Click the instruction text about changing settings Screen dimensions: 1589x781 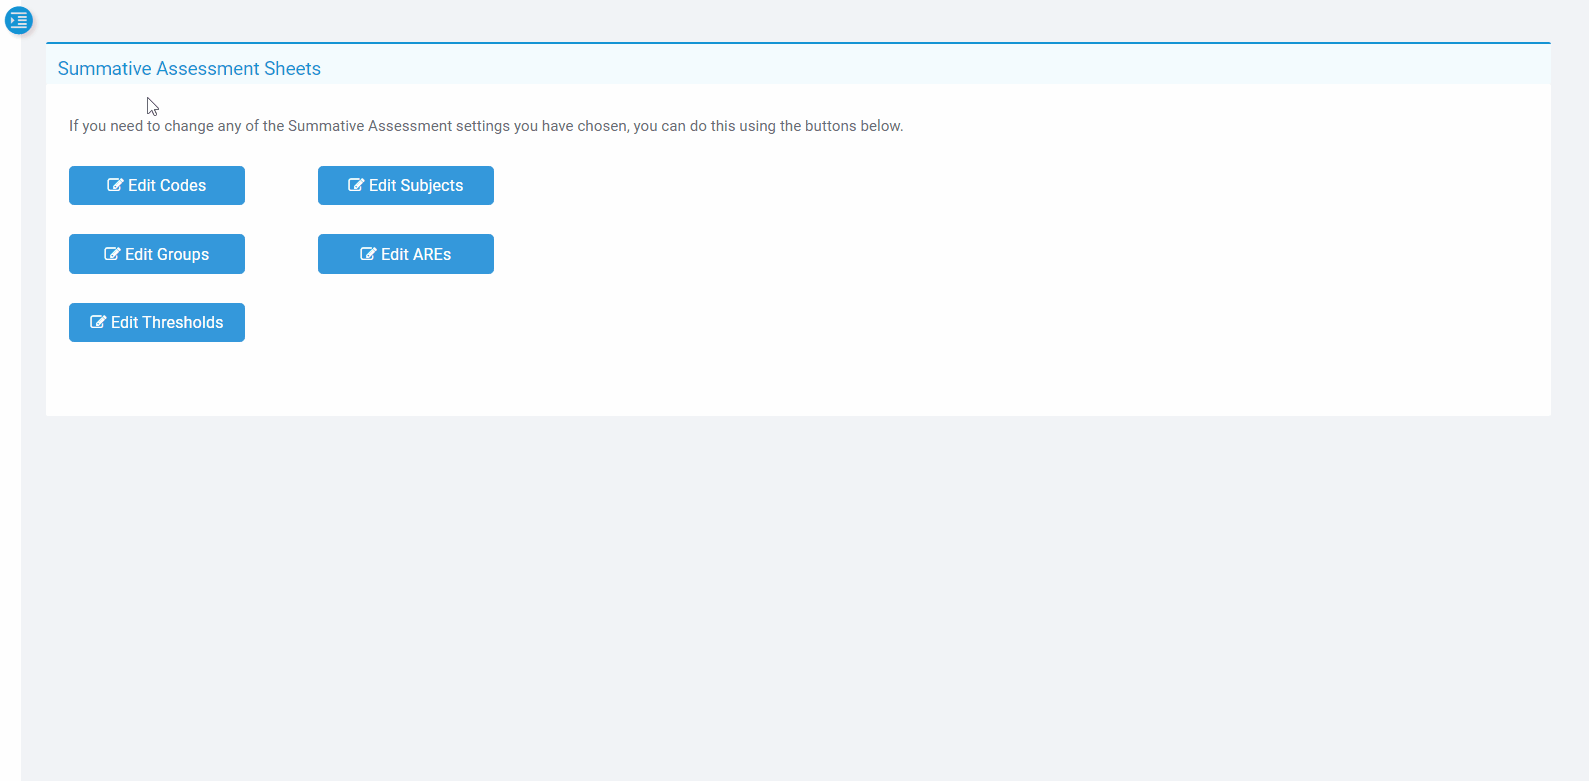(x=486, y=126)
